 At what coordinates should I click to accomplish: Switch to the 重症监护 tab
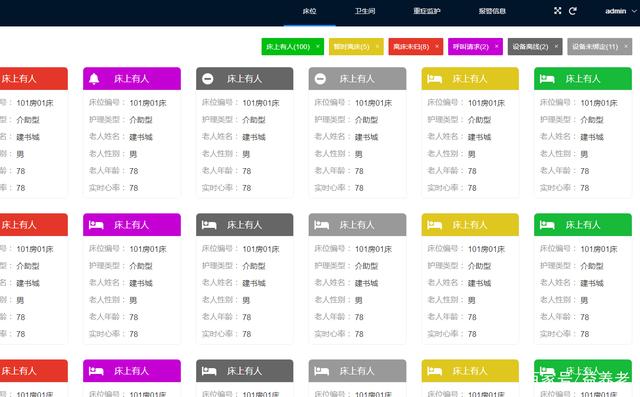tap(427, 11)
